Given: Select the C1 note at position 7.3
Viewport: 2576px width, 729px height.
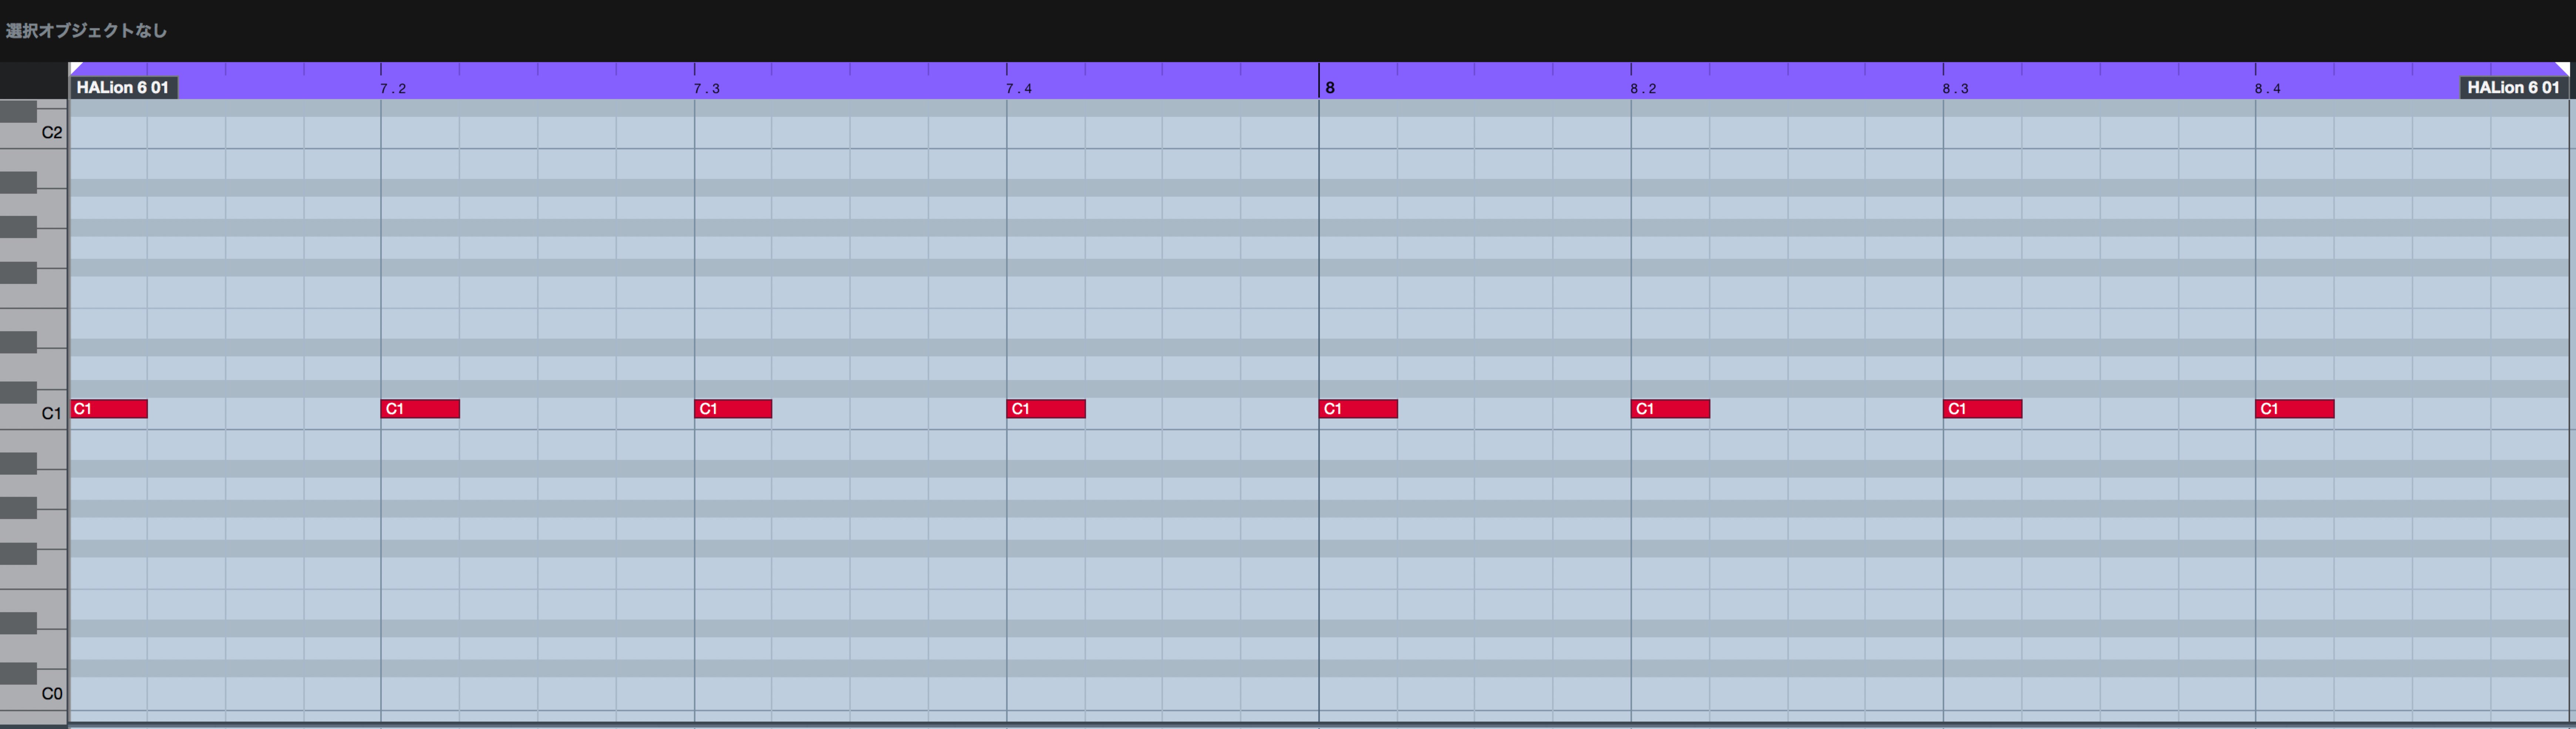Looking at the screenshot, I should coord(733,409).
